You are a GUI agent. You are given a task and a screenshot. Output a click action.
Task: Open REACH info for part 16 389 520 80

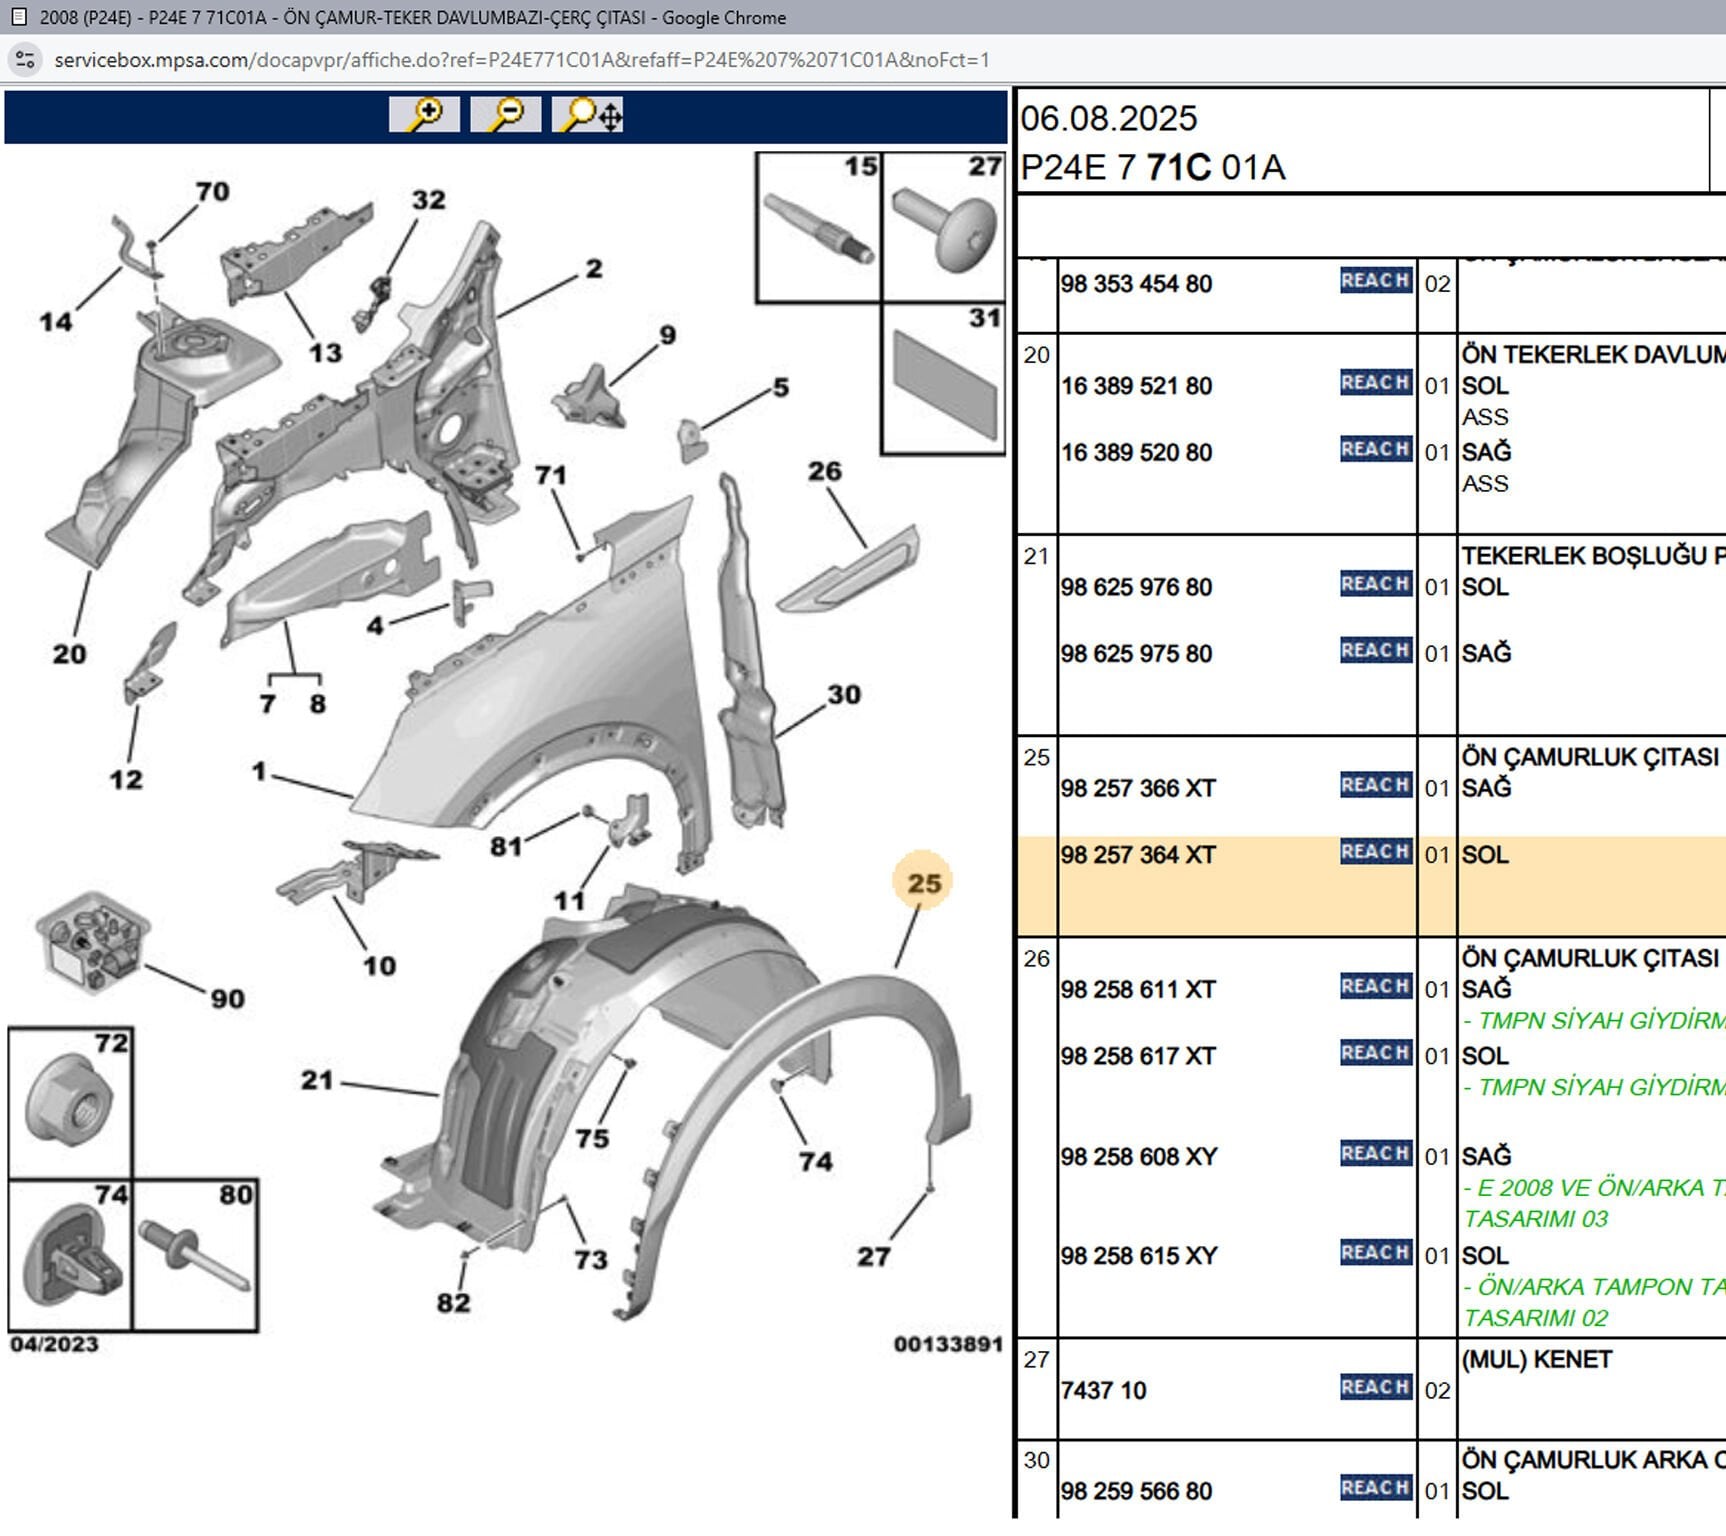click(x=1376, y=450)
